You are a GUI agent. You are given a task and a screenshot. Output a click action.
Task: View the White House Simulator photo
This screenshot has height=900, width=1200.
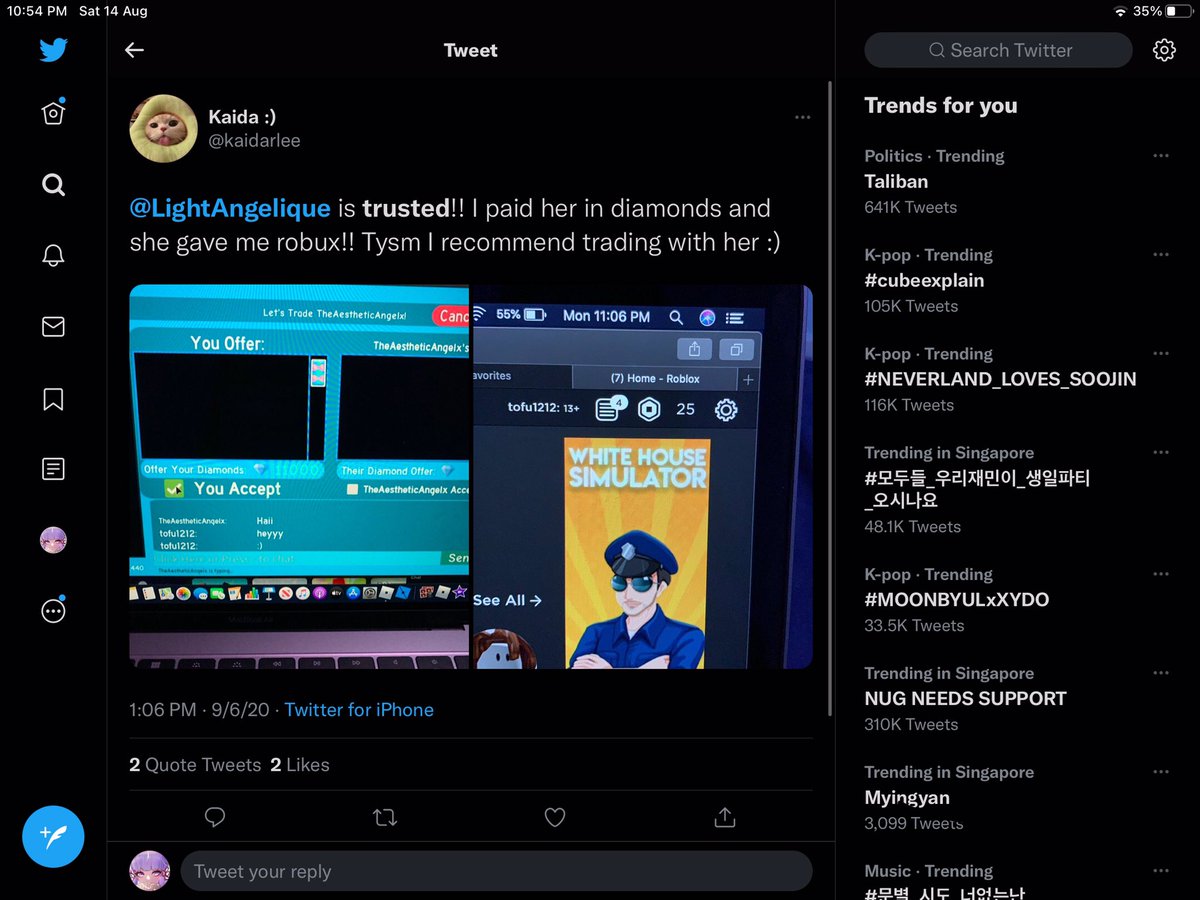(x=642, y=476)
